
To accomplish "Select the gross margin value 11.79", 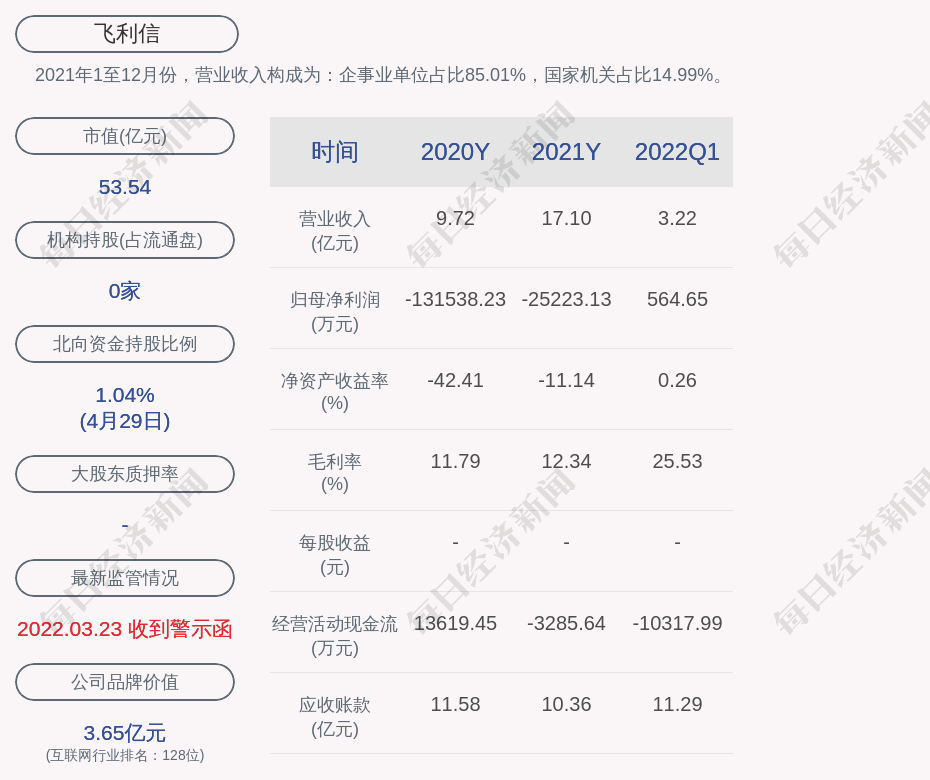I will click(456, 461).
